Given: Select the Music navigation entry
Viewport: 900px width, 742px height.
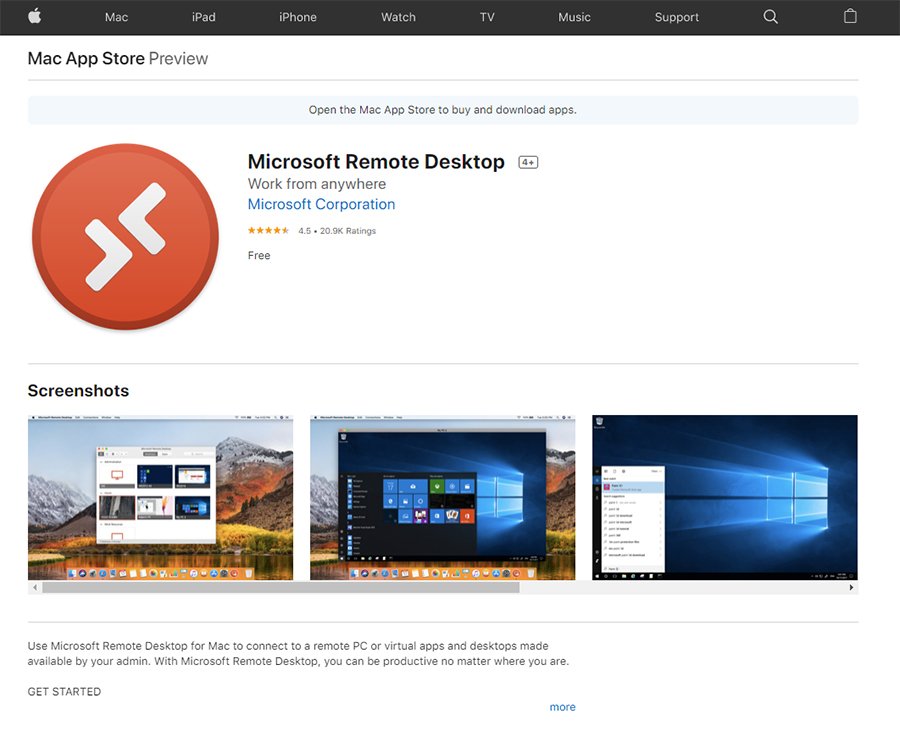Looking at the screenshot, I should (574, 17).
